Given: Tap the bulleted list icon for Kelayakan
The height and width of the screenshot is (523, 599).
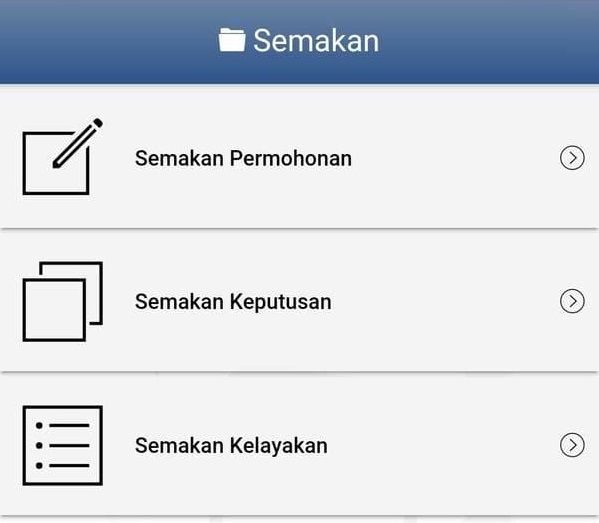Looking at the screenshot, I should (x=63, y=445).
